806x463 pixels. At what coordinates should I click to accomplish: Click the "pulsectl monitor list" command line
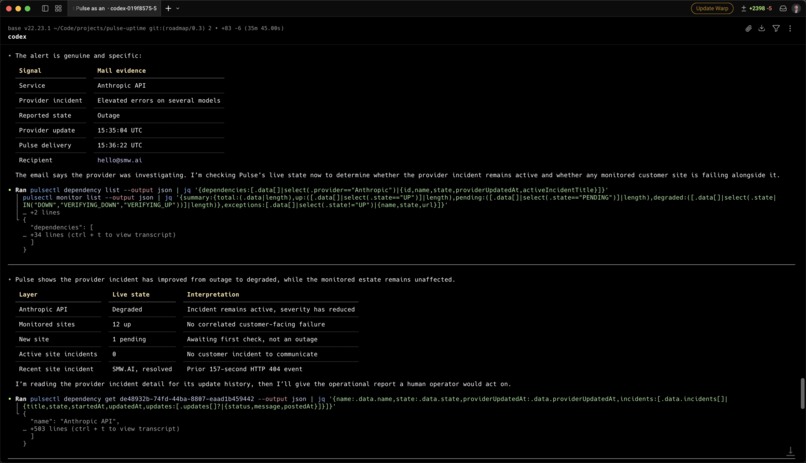pyautogui.click(x=399, y=201)
